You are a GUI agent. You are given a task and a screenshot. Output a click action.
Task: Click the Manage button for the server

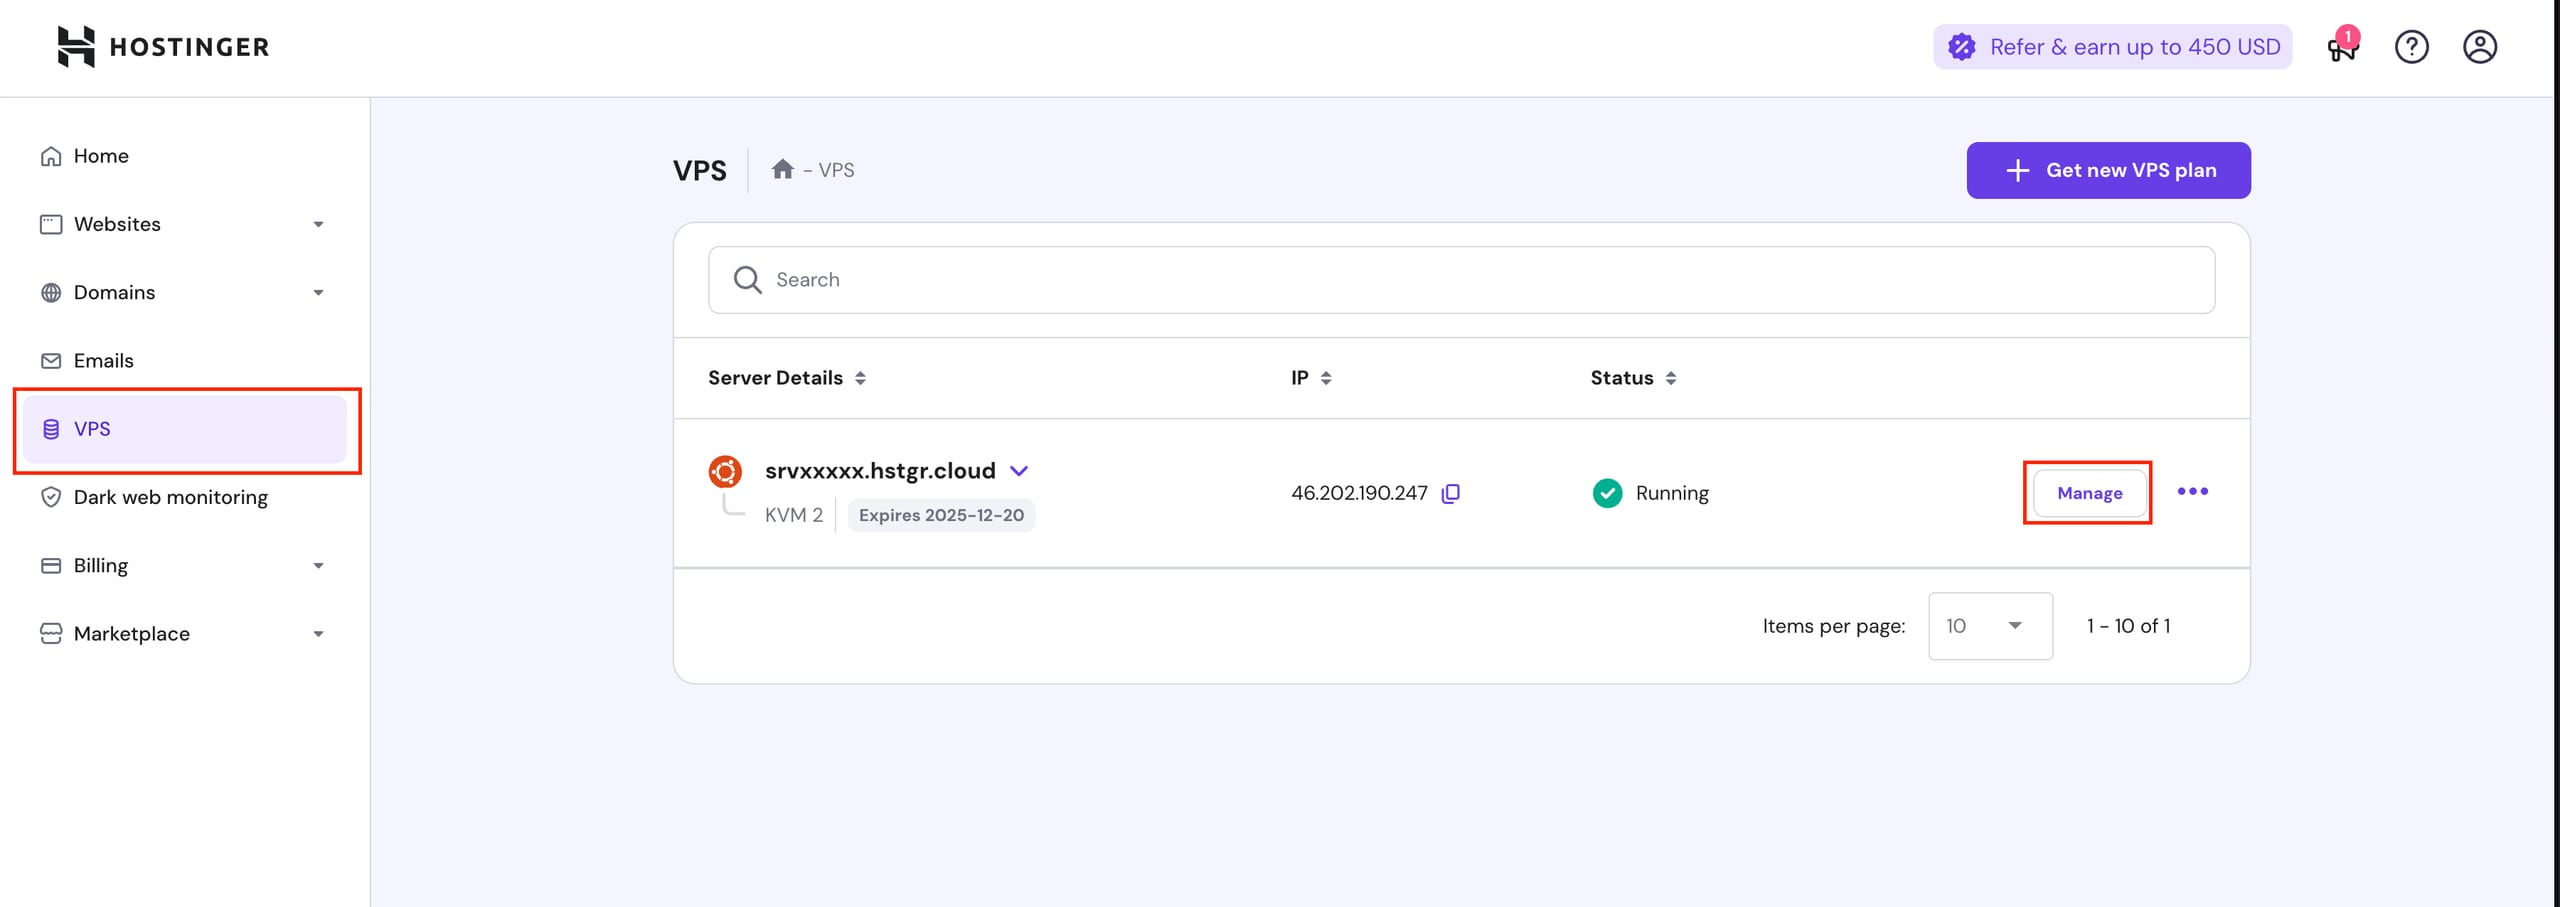(x=2089, y=493)
